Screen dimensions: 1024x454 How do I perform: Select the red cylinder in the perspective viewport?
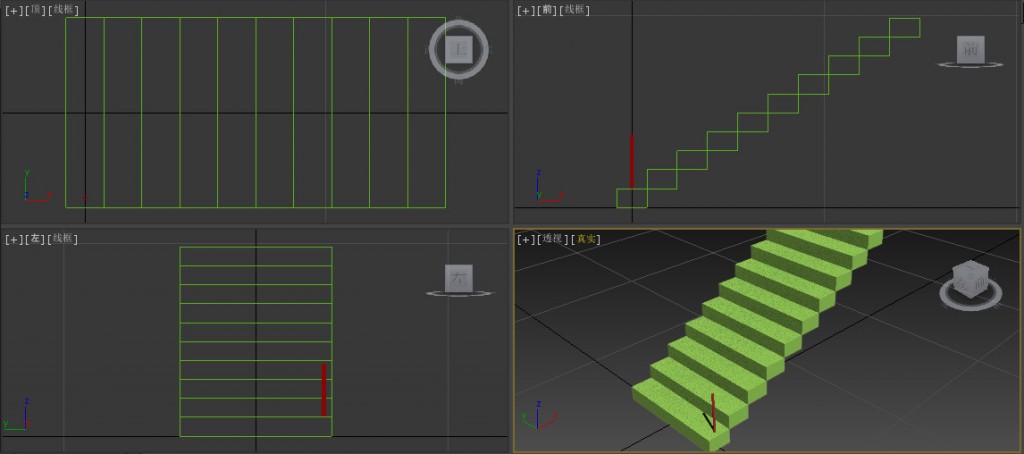713,412
